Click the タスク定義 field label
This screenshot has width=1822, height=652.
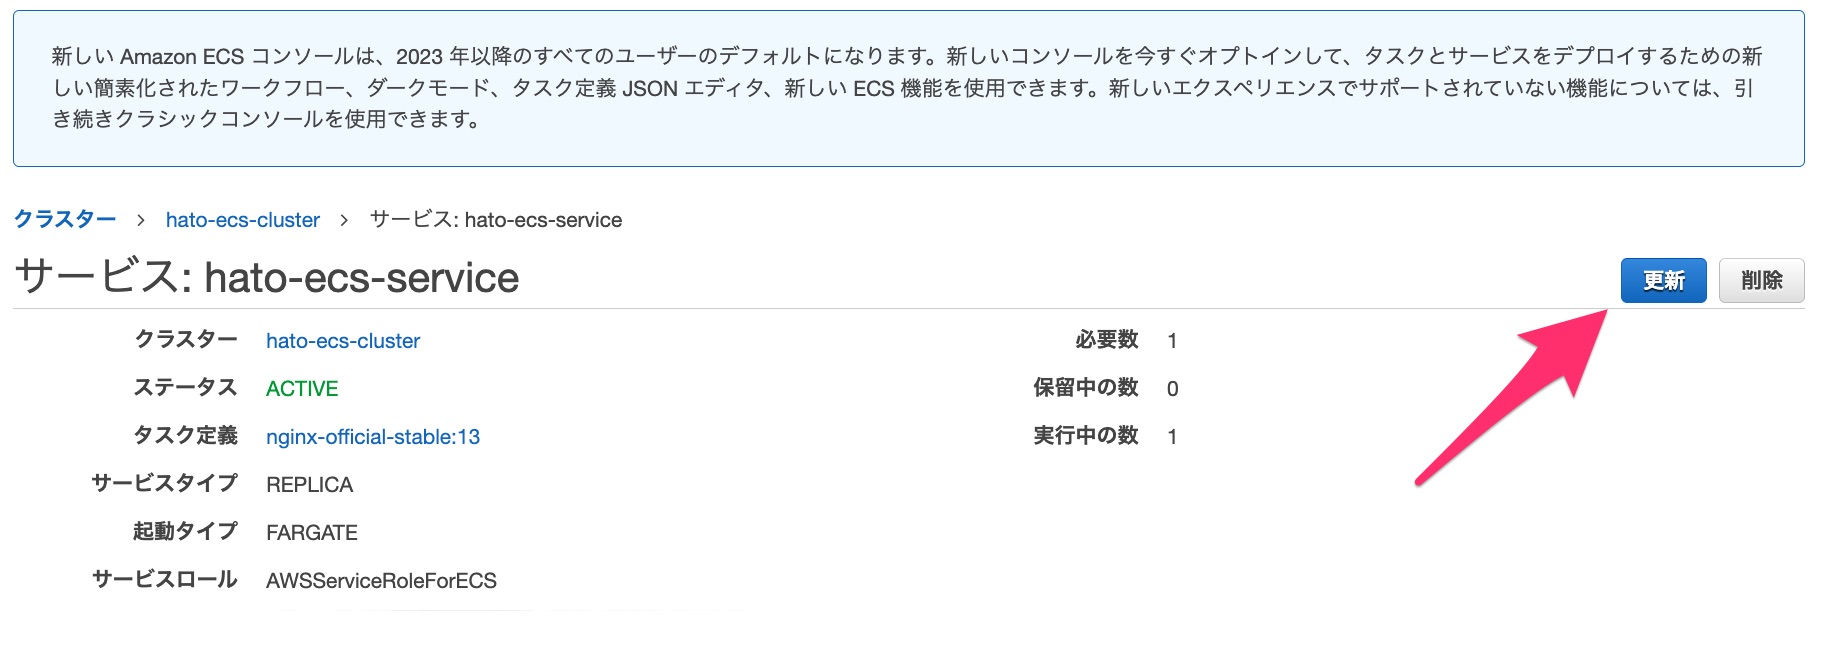[x=186, y=436]
